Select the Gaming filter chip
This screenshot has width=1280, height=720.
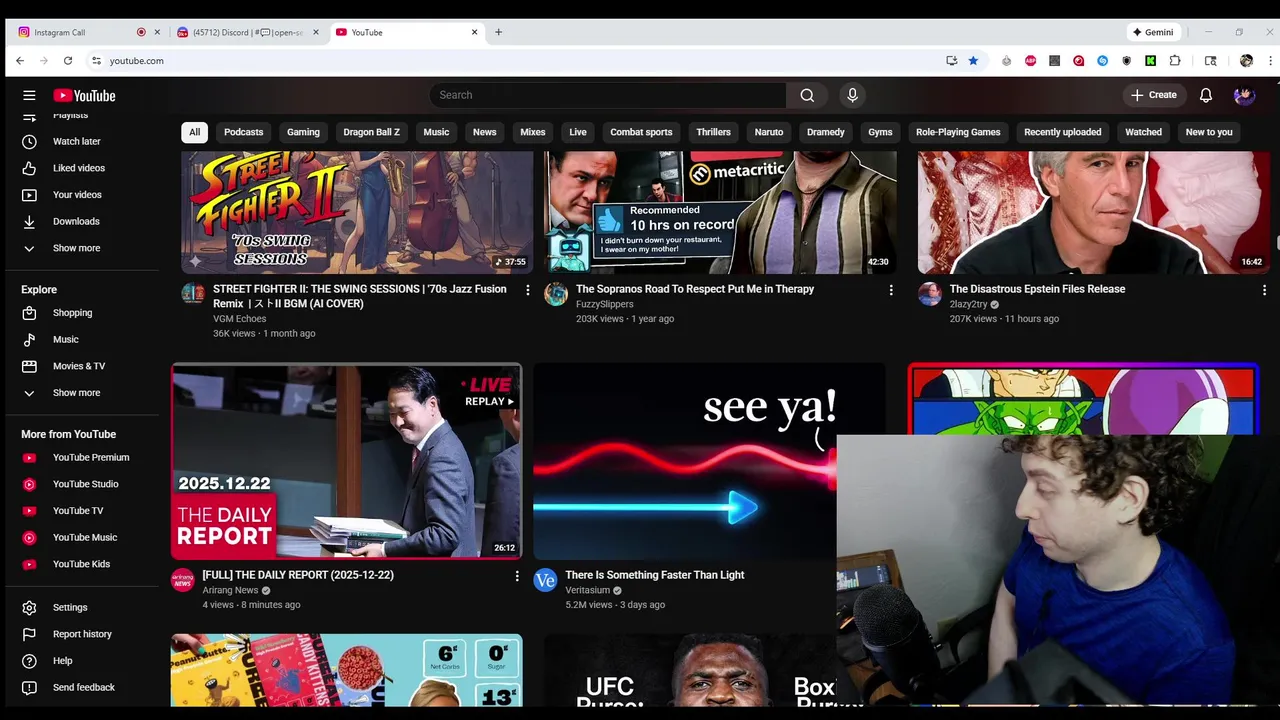pyautogui.click(x=303, y=132)
